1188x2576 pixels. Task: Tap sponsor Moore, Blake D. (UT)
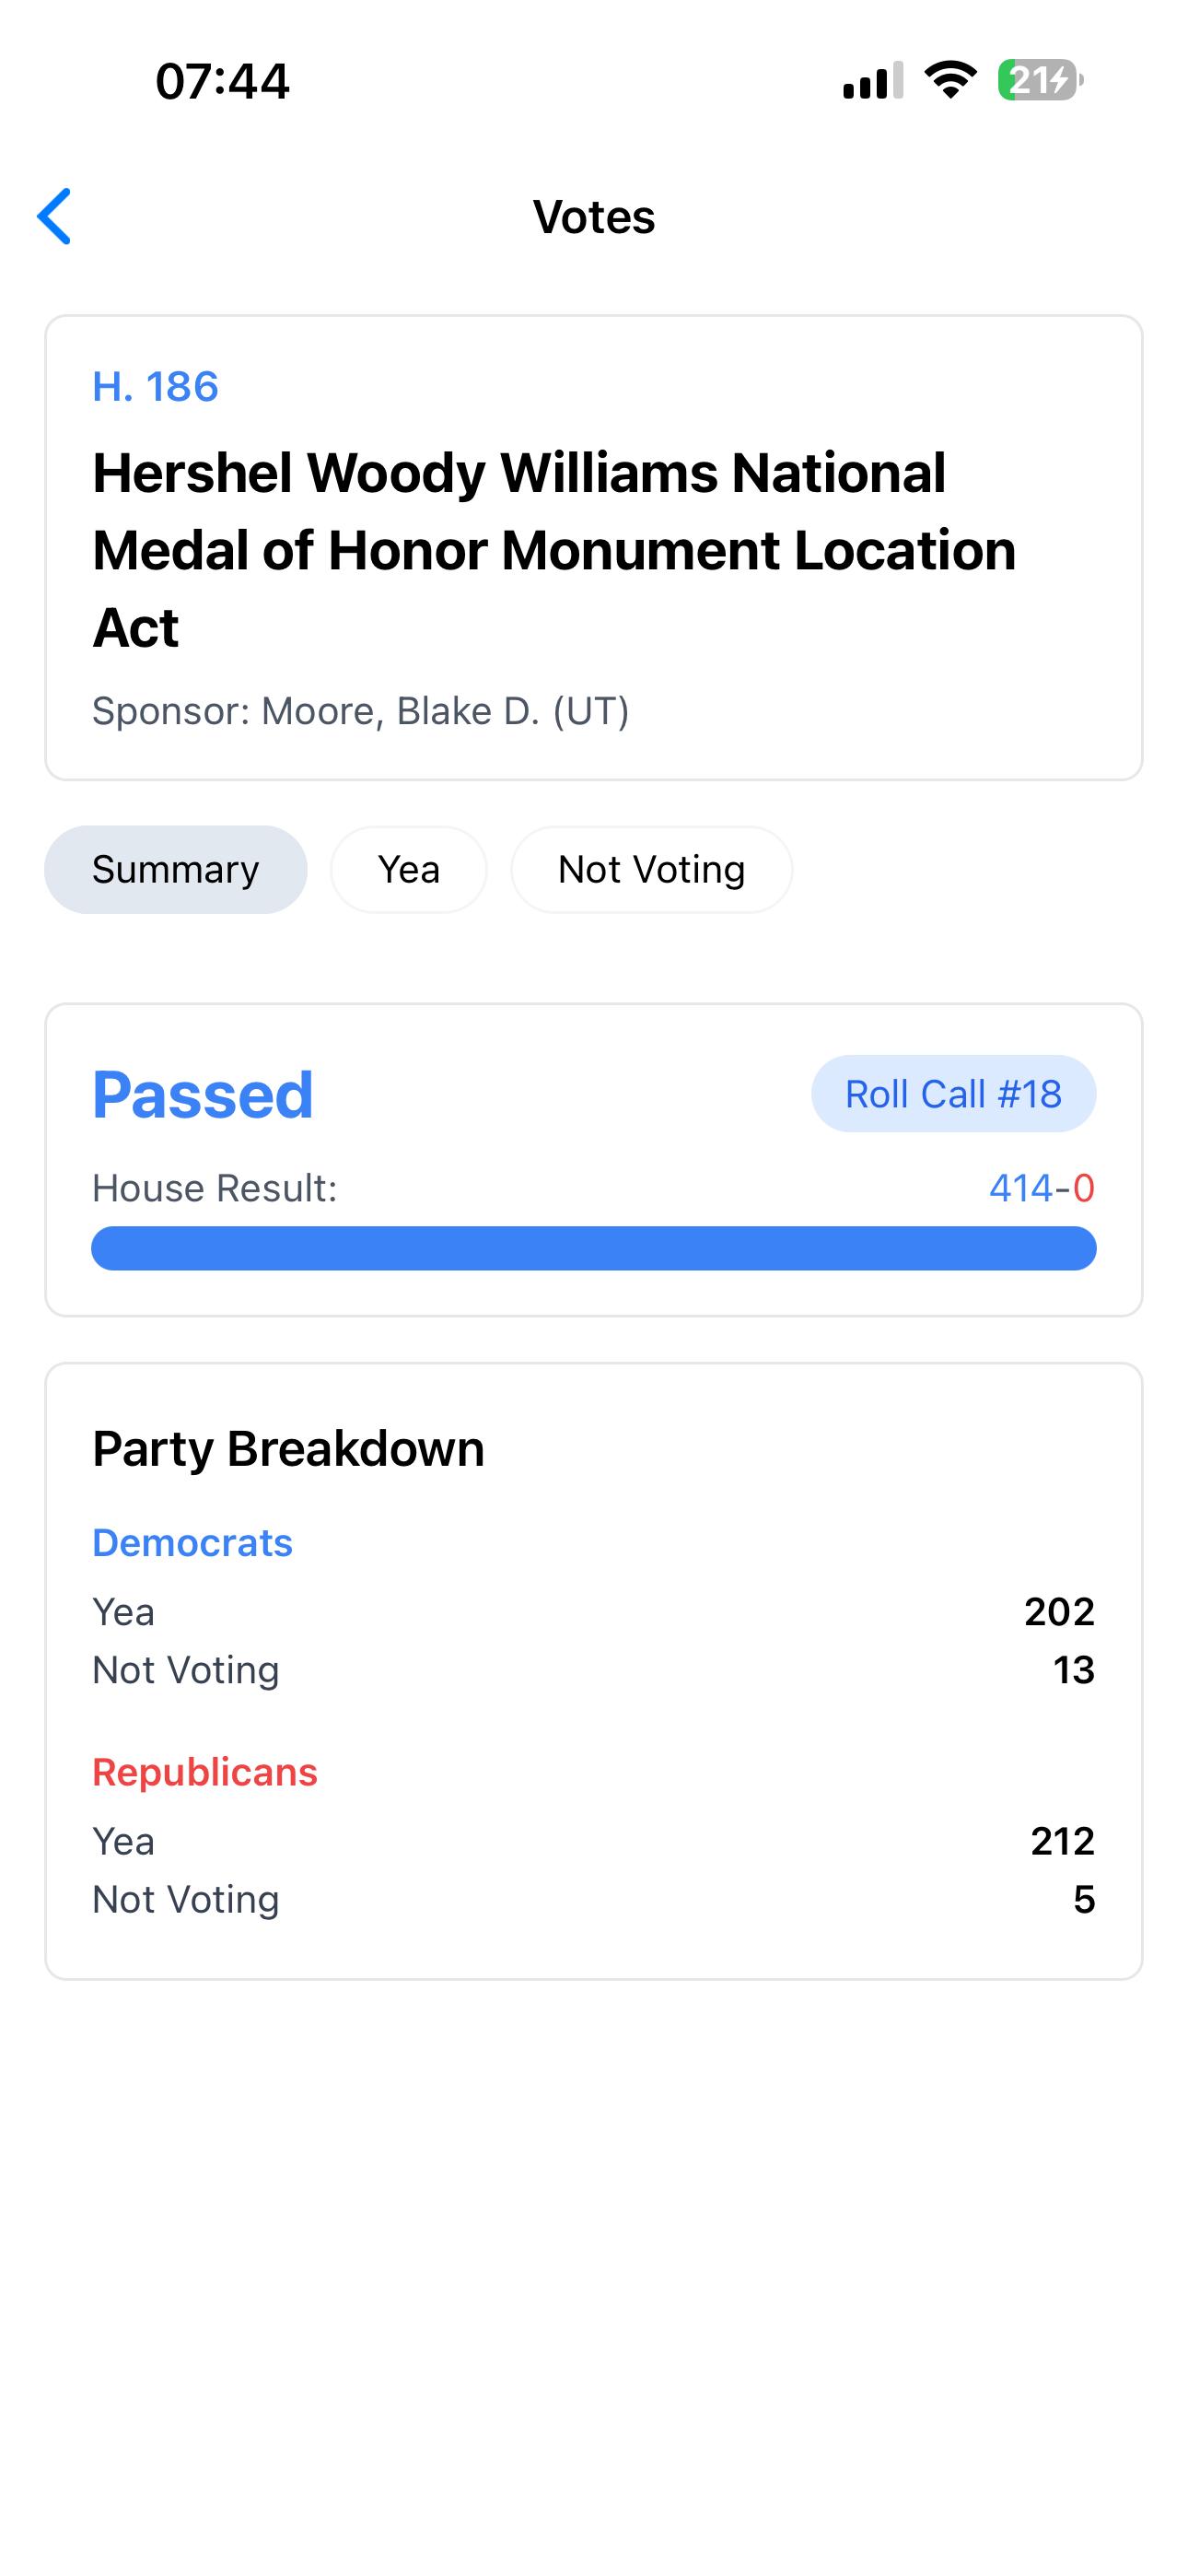[x=361, y=711]
